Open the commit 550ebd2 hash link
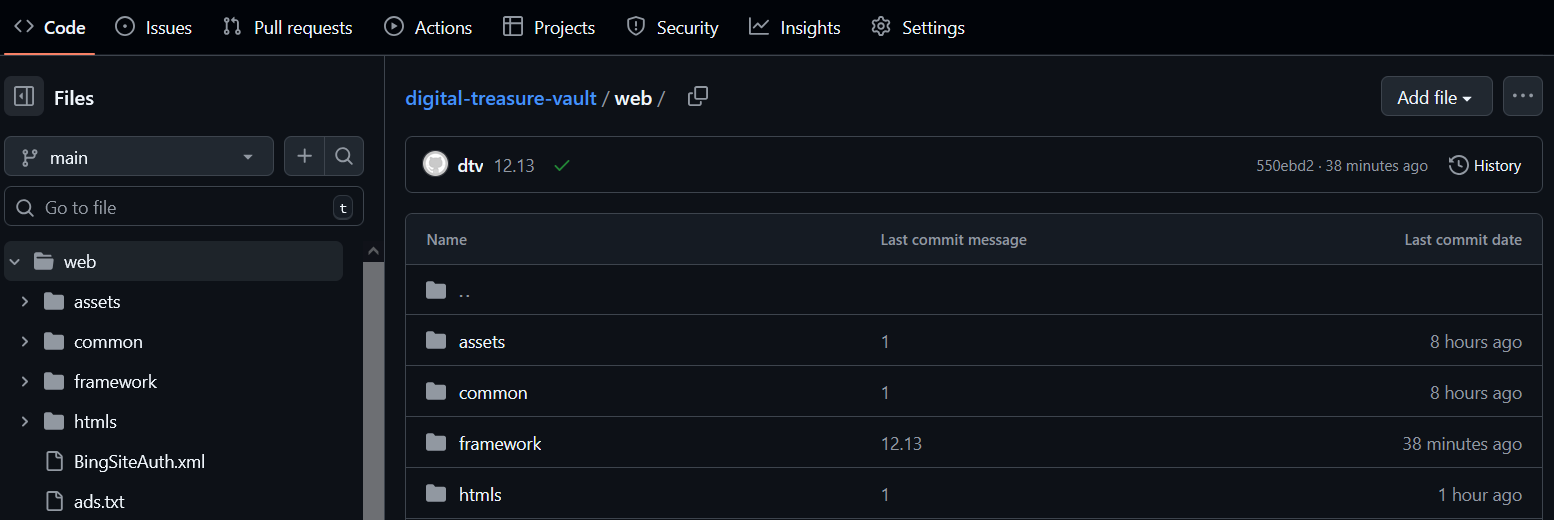The height and width of the screenshot is (520, 1554). (1285, 166)
